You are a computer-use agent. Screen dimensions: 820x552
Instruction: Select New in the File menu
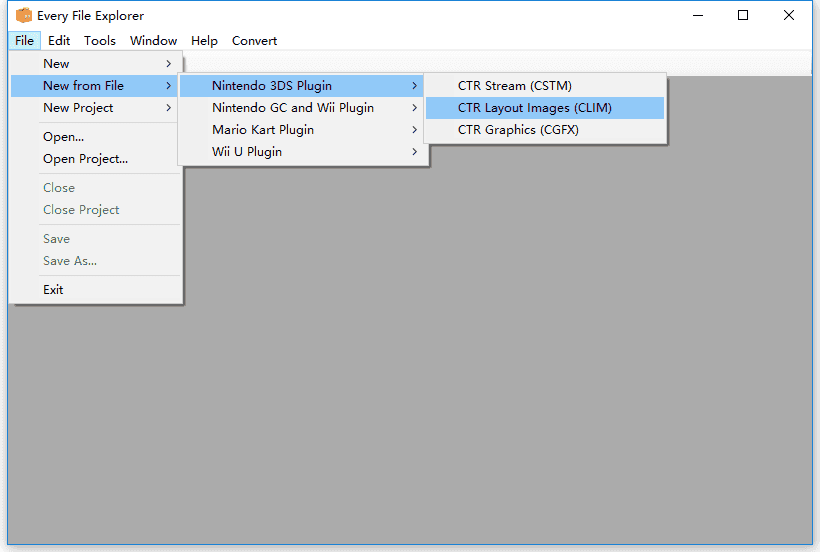tap(96, 64)
